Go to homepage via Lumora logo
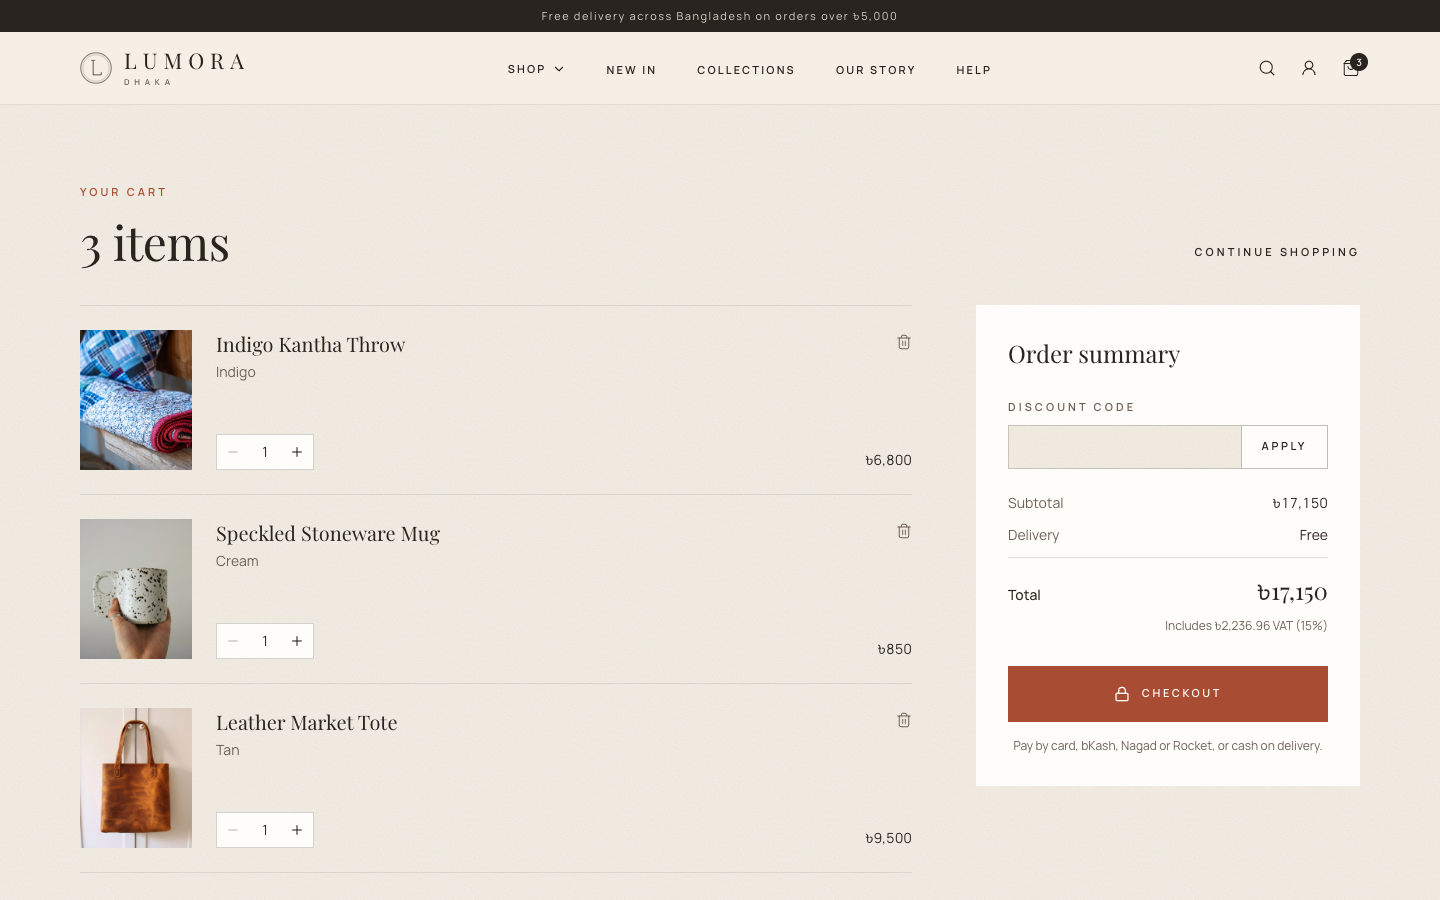The image size is (1440, 900). click(162, 68)
